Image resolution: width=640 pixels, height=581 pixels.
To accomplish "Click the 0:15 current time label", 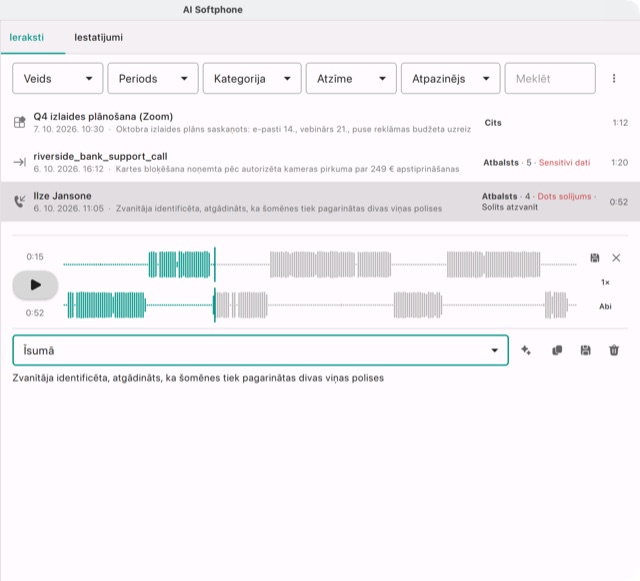I will tap(35, 257).
